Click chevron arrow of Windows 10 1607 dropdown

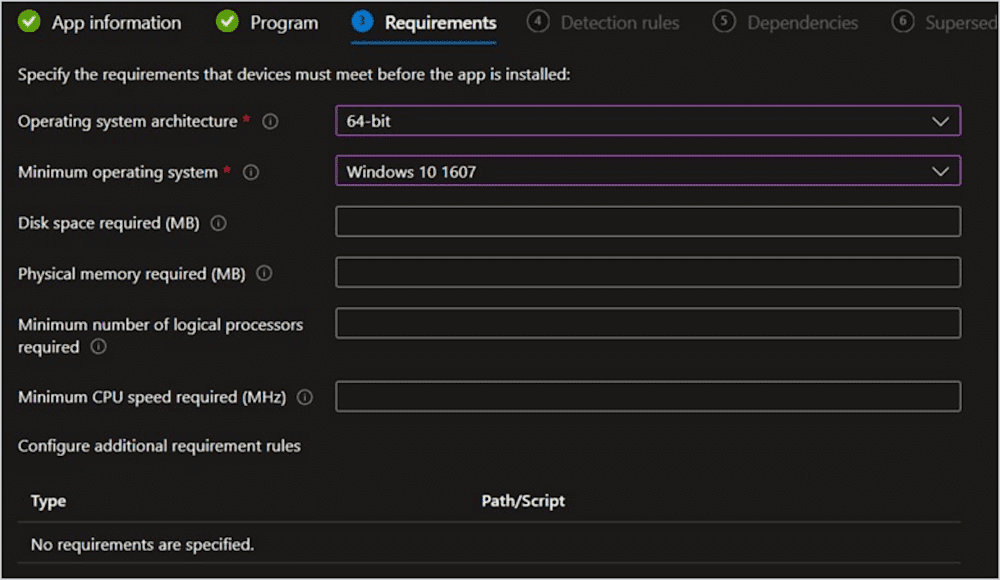[x=940, y=172]
